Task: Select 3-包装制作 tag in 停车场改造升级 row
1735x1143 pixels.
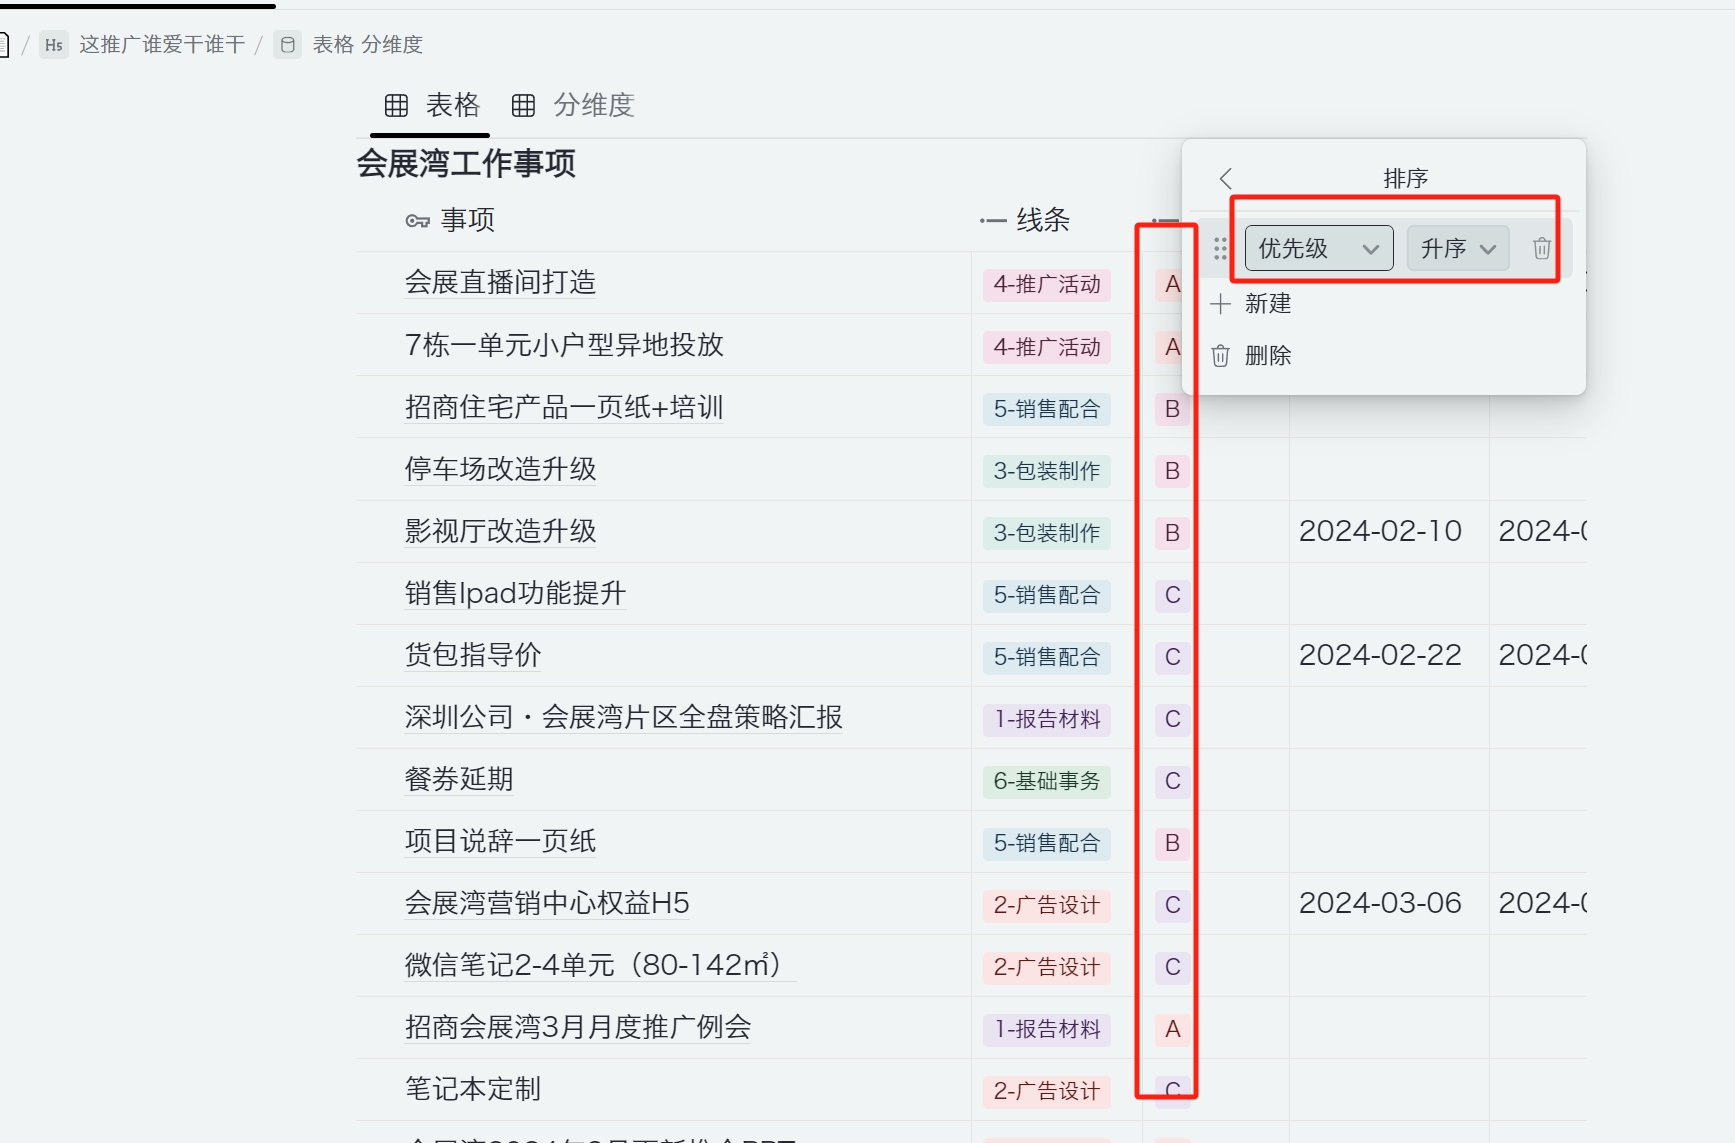Action: point(1047,471)
